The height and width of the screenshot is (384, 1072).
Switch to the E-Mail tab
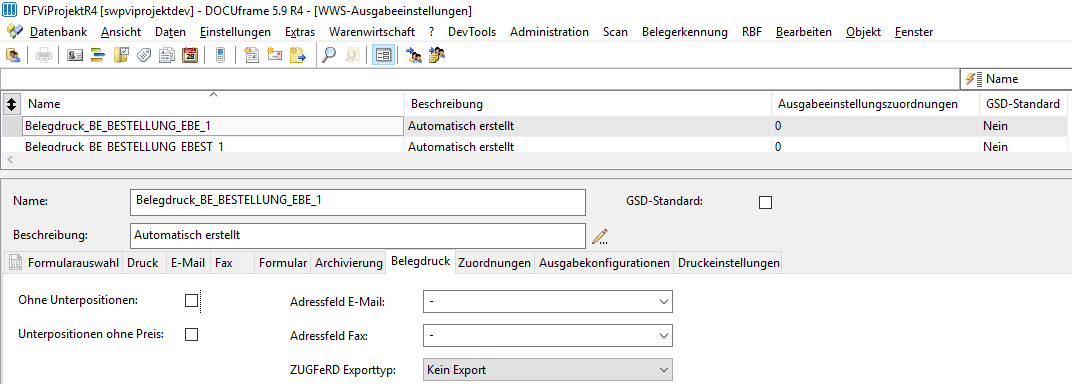188,262
